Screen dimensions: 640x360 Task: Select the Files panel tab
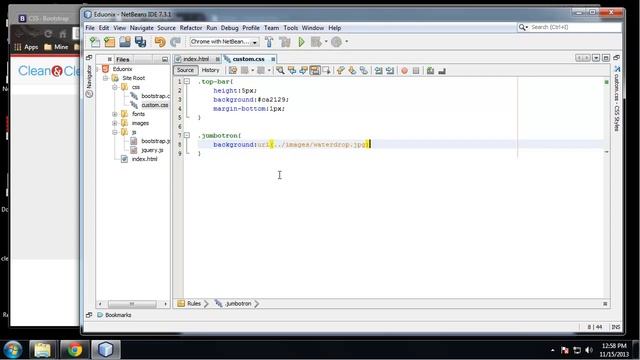point(122,59)
